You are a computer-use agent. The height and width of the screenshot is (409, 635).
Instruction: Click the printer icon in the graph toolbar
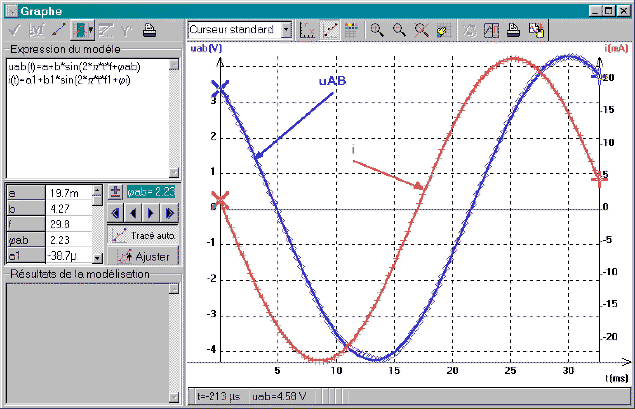click(515, 30)
